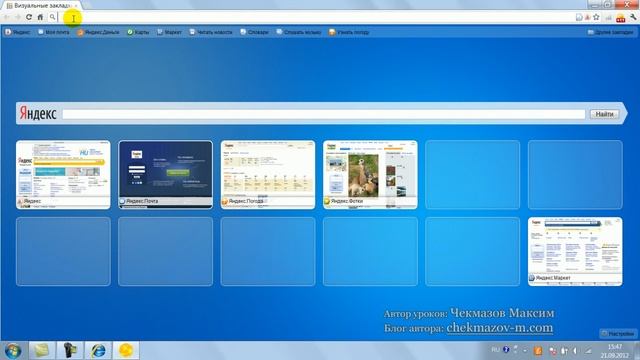Reload the page with the refresh icon
The height and width of the screenshot is (360, 640).
(29, 17)
